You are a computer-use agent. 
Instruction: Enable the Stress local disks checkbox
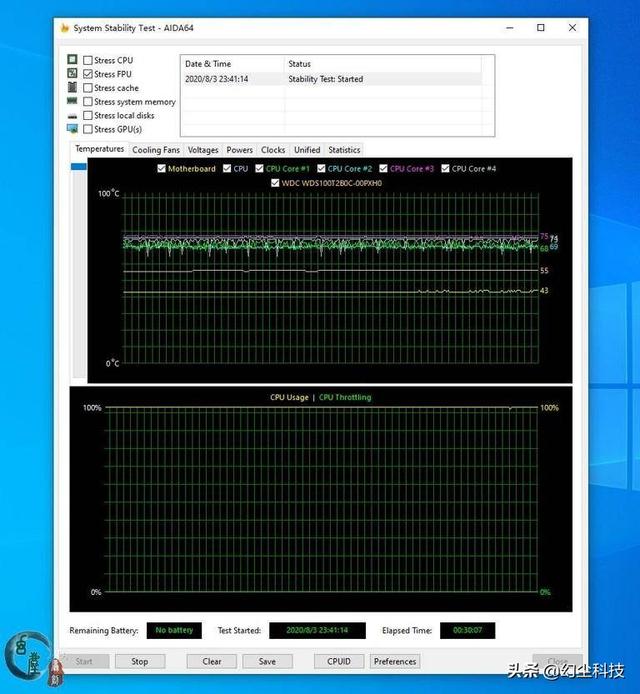tap(88, 115)
